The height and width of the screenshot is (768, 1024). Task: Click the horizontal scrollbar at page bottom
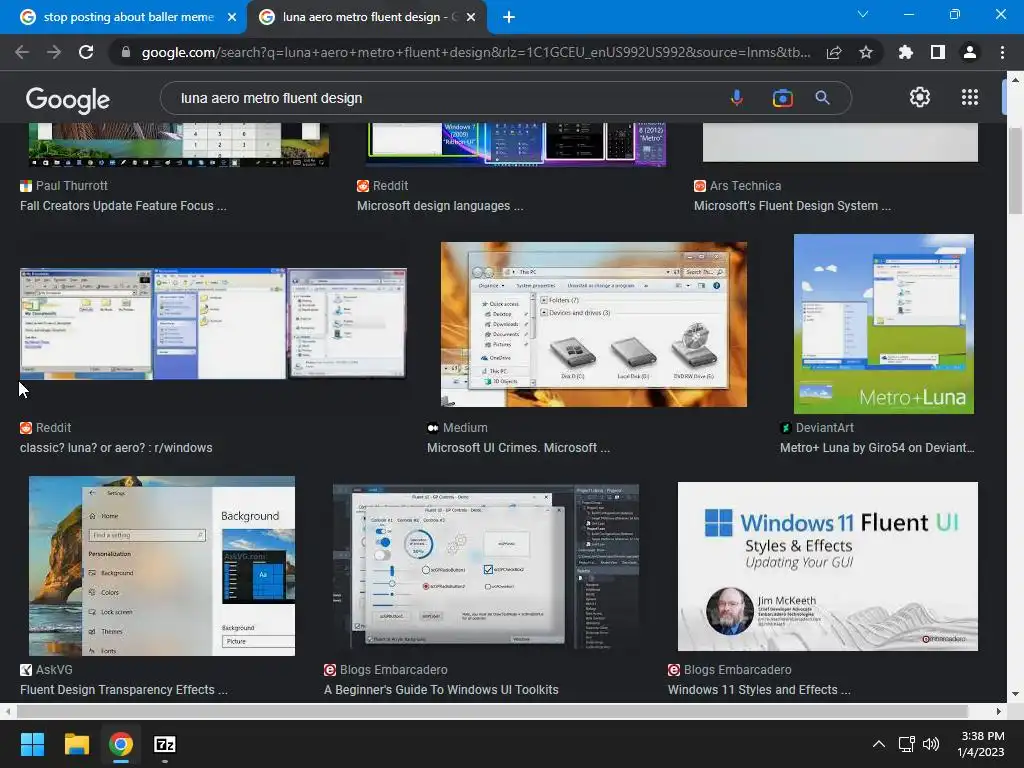[492, 711]
